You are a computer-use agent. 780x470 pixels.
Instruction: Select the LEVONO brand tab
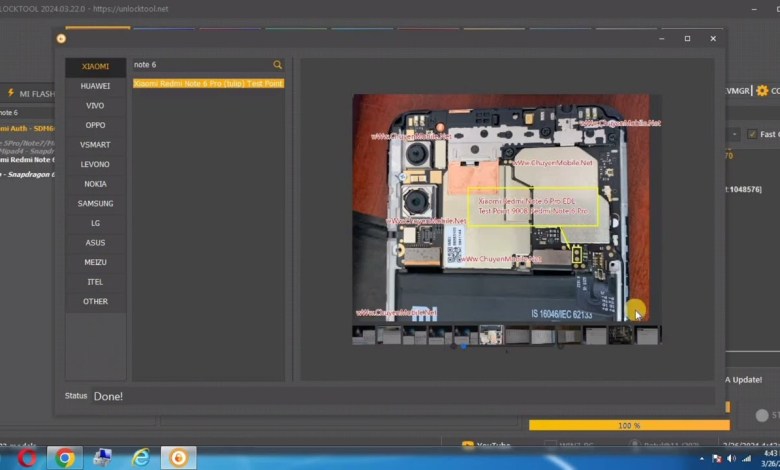coord(96,164)
